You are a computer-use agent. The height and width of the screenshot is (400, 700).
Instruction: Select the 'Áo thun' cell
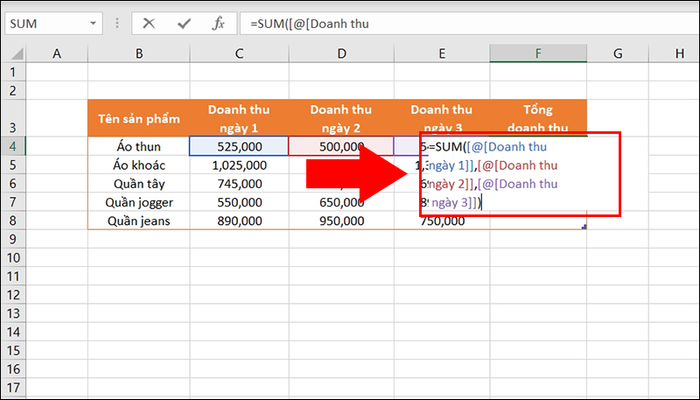tap(139, 146)
